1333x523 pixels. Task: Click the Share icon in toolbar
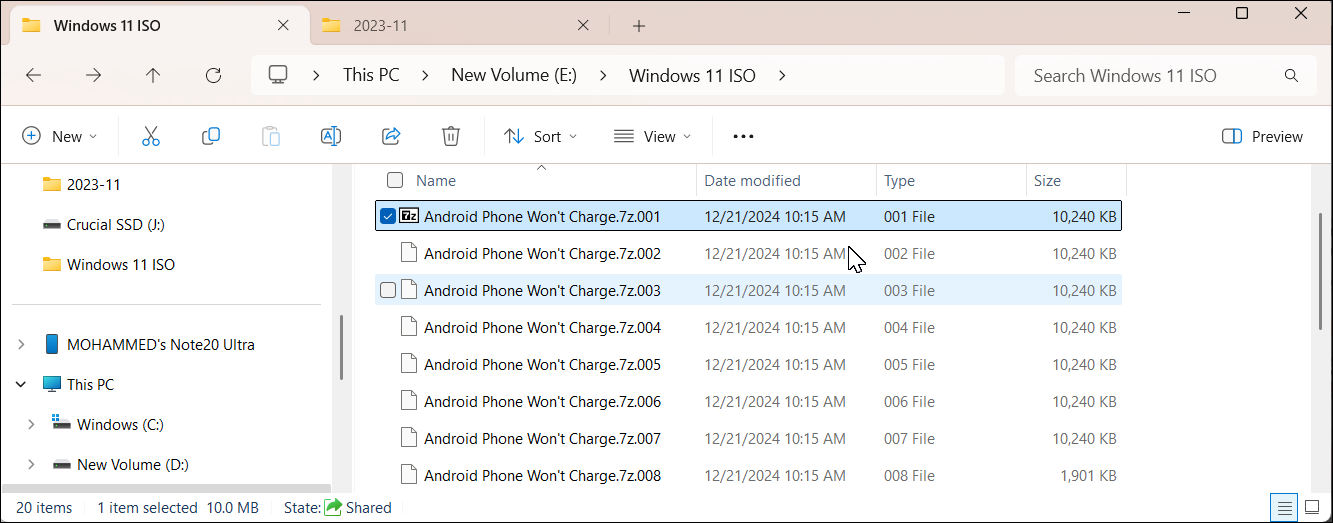391,136
